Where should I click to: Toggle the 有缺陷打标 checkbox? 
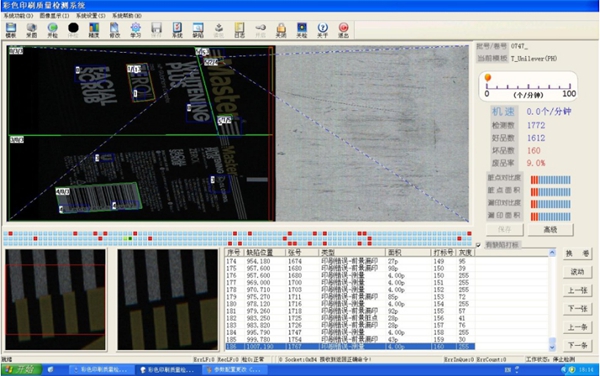pos(478,245)
